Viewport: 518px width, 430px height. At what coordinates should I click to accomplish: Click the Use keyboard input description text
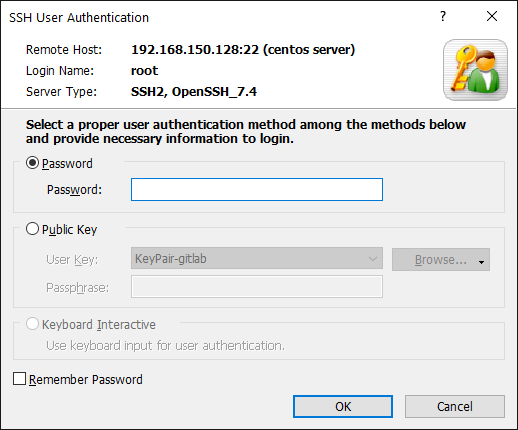tap(165, 346)
